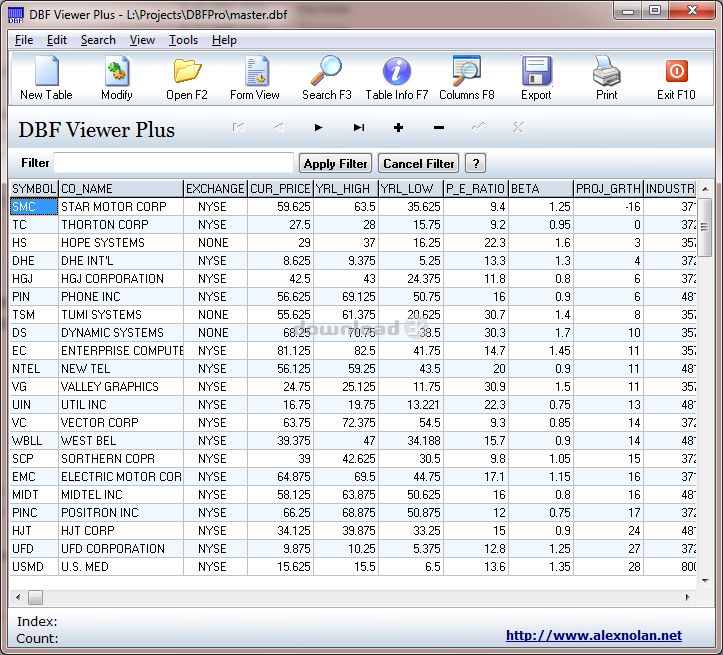The image size is (723, 655).
Task: Switch to Form View
Action: tap(255, 71)
